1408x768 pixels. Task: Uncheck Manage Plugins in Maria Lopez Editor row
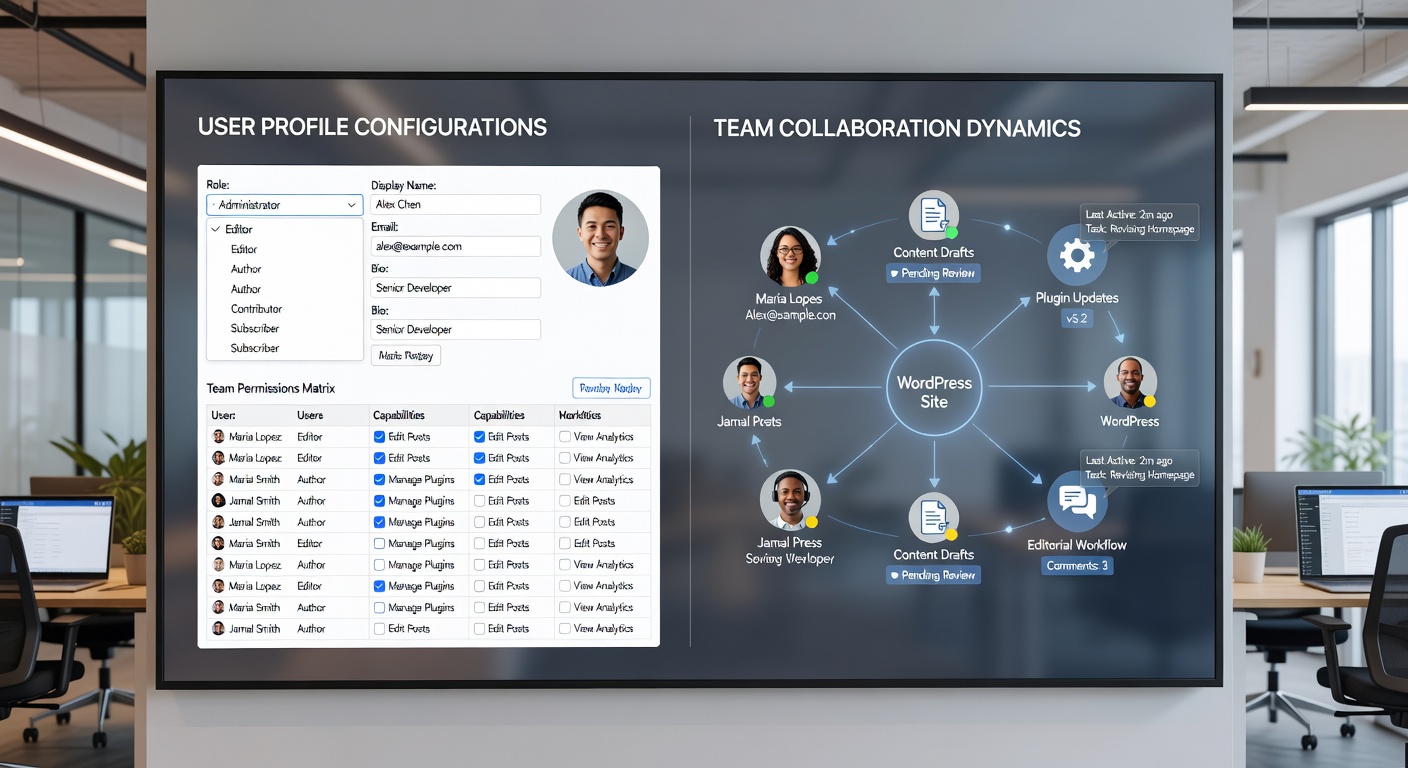(379, 586)
